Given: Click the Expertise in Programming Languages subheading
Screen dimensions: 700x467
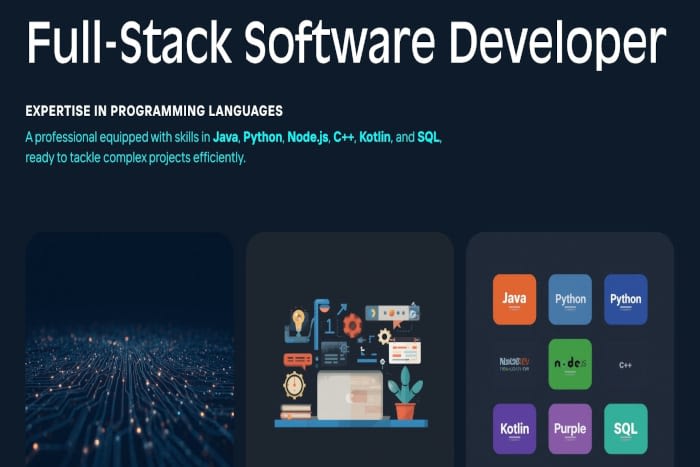Looking at the screenshot, I should pos(154,111).
